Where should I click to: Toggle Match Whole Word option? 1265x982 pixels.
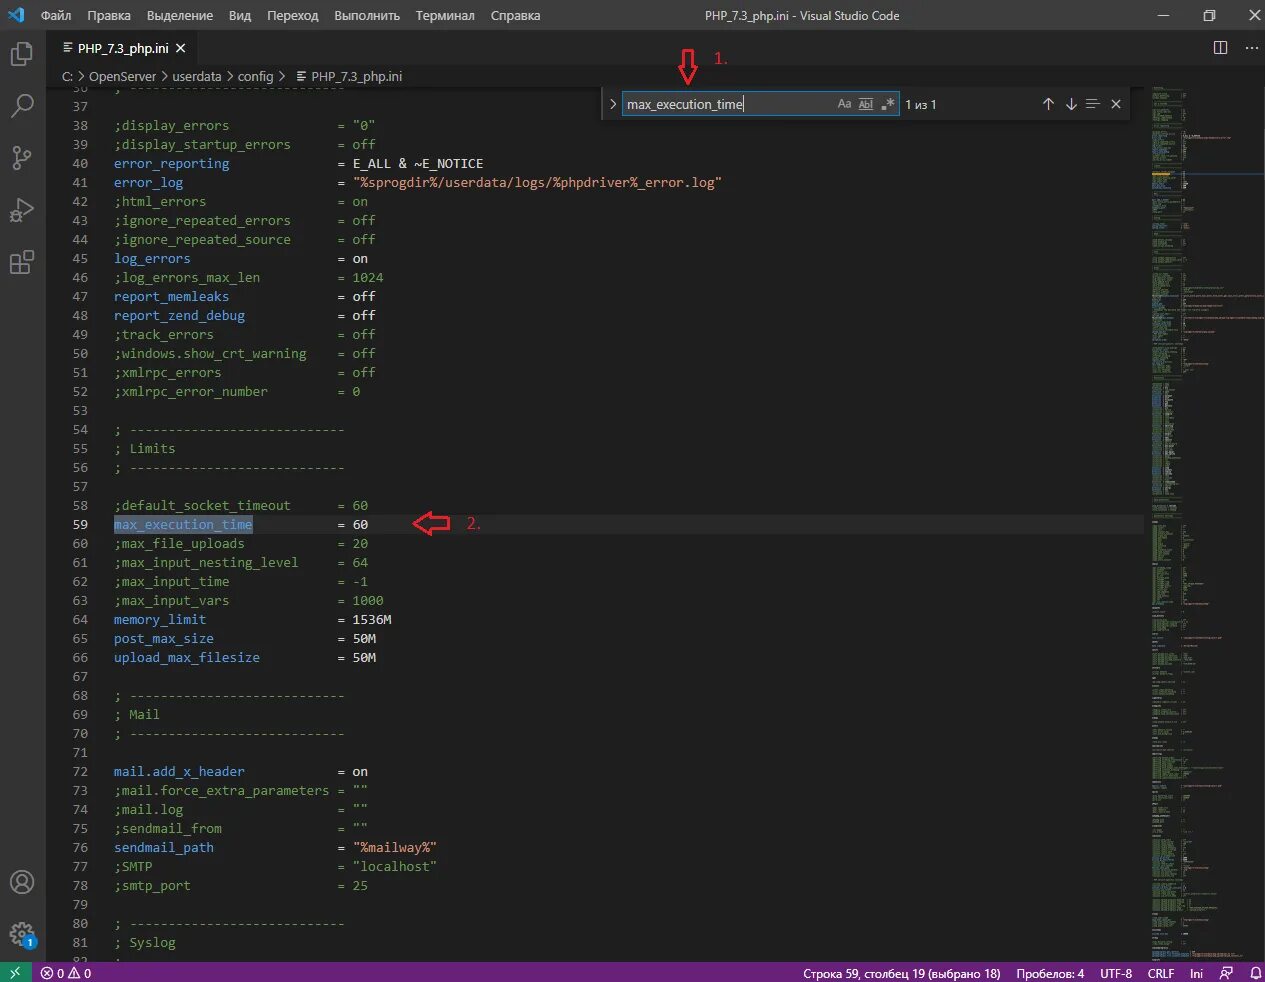pyautogui.click(x=866, y=104)
